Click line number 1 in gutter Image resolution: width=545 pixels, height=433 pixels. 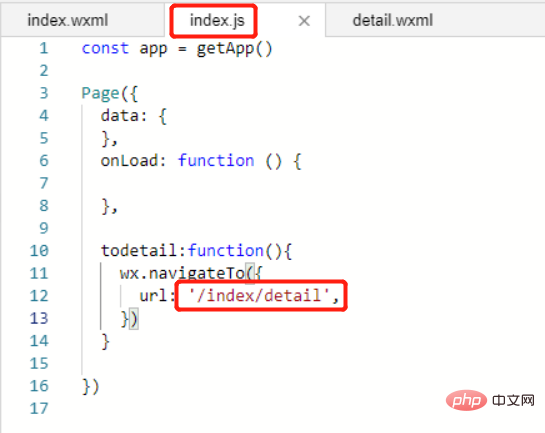tap(43, 48)
